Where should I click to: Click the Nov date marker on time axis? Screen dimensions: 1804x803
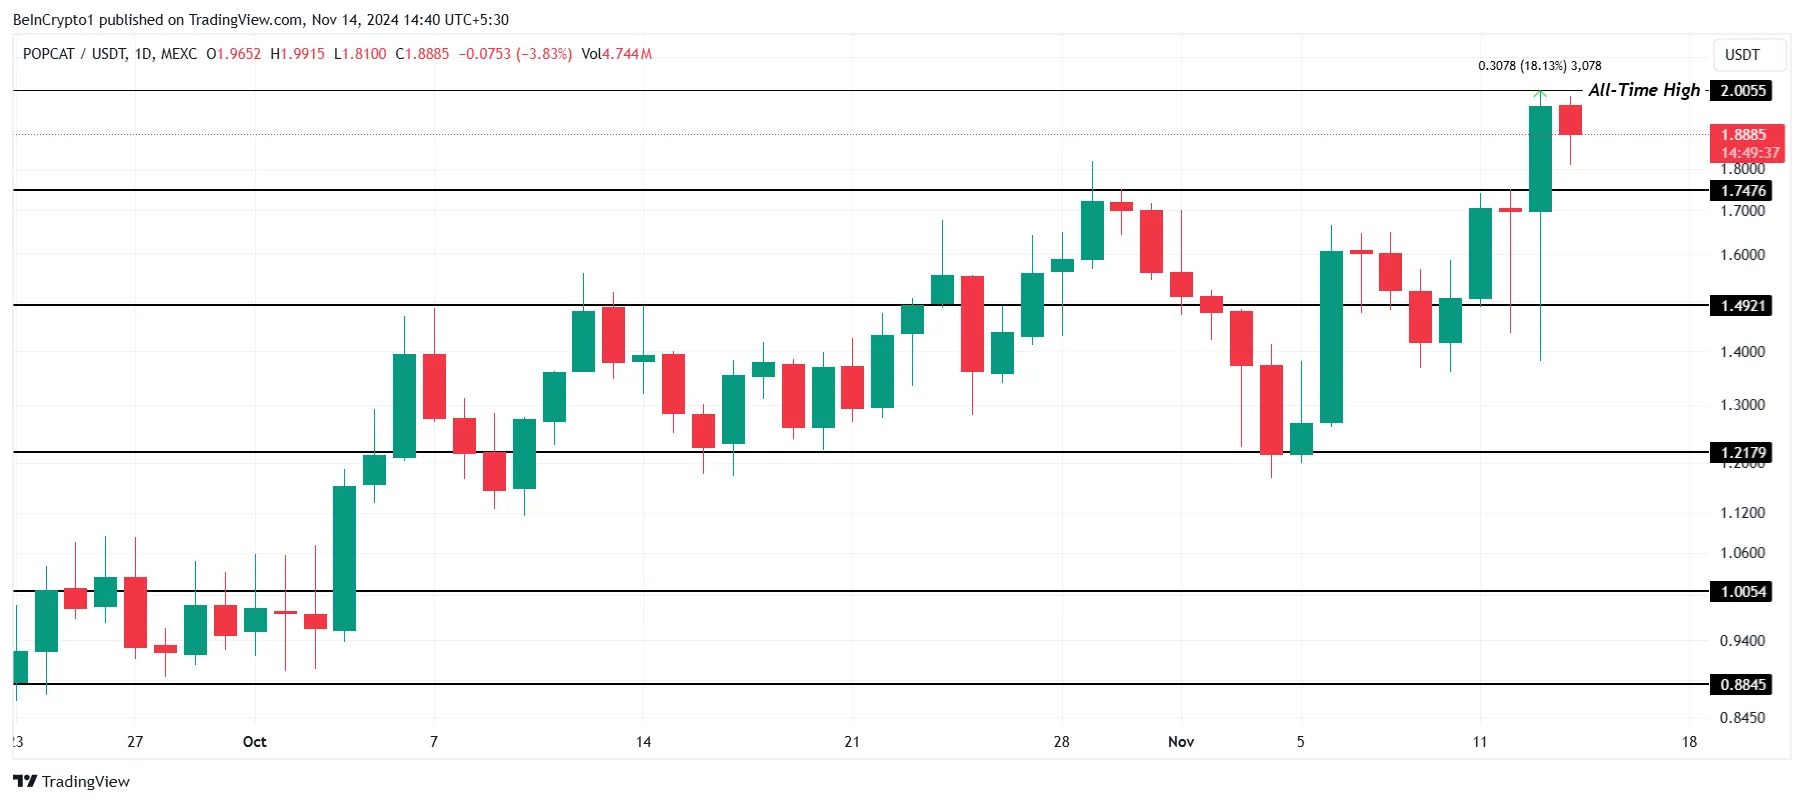[1181, 741]
